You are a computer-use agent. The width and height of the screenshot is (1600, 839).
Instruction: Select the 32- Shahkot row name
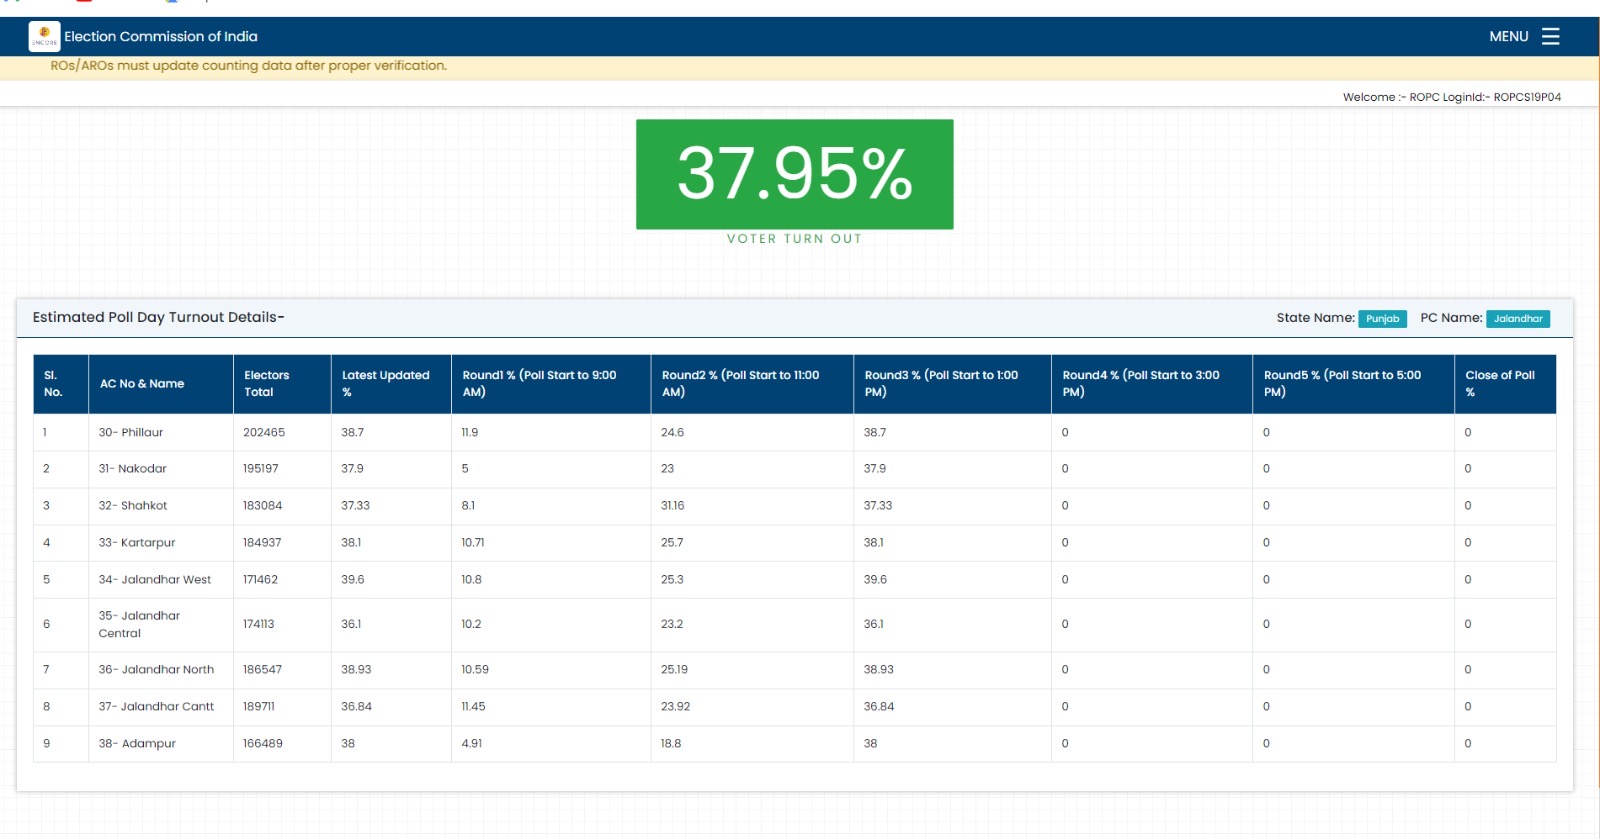132,505
